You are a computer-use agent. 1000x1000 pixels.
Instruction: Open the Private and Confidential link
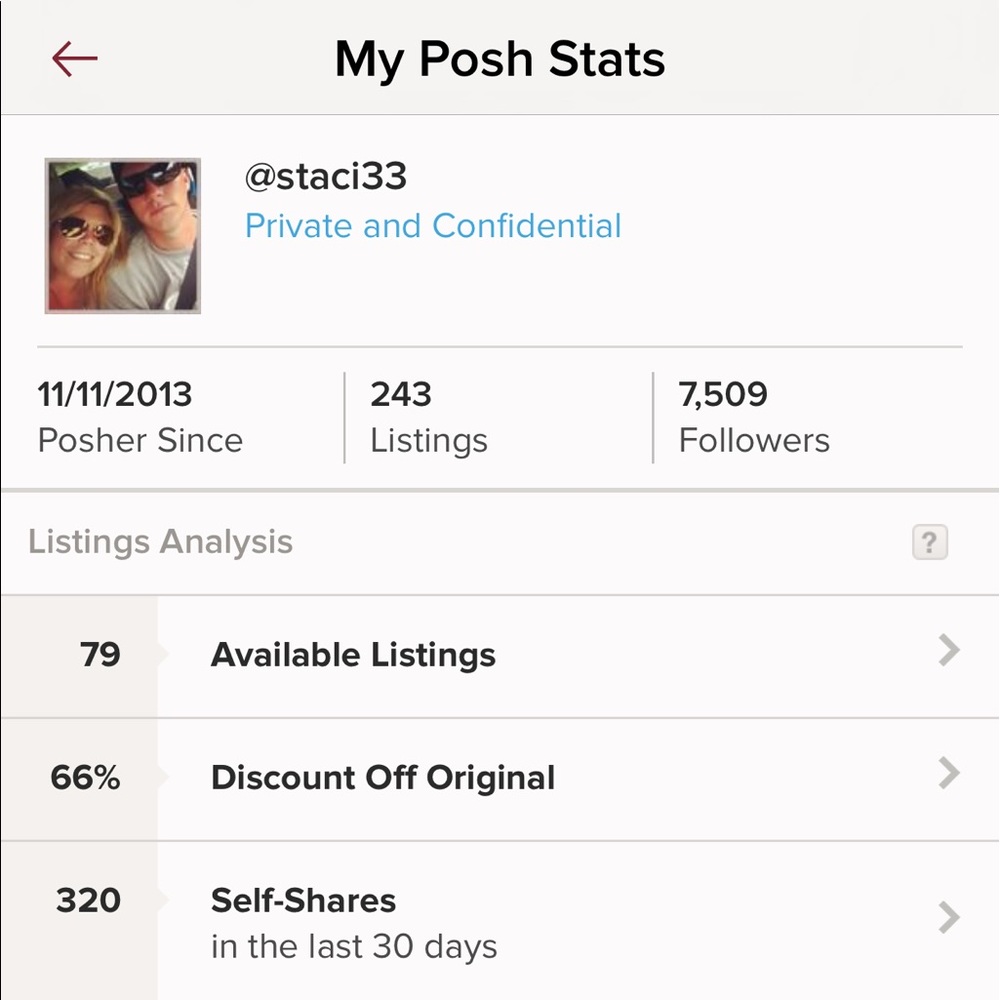coord(433,226)
